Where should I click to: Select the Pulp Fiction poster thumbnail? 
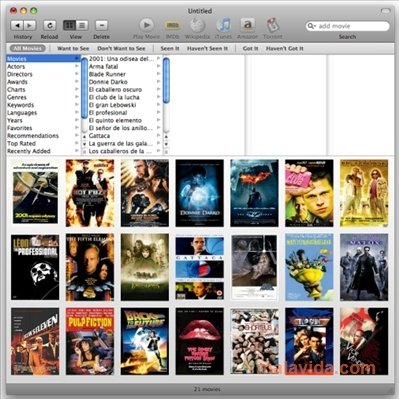(x=90, y=341)
